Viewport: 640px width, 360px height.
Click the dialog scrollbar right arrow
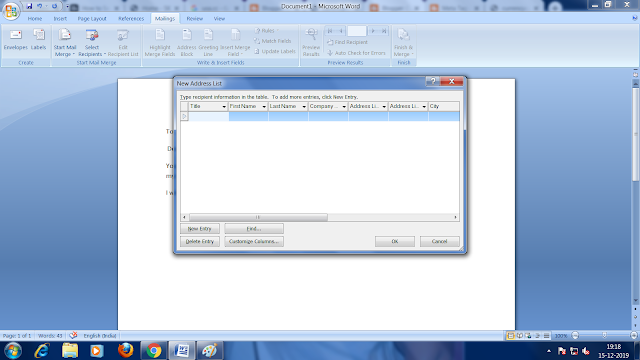[x=456, y=217]
